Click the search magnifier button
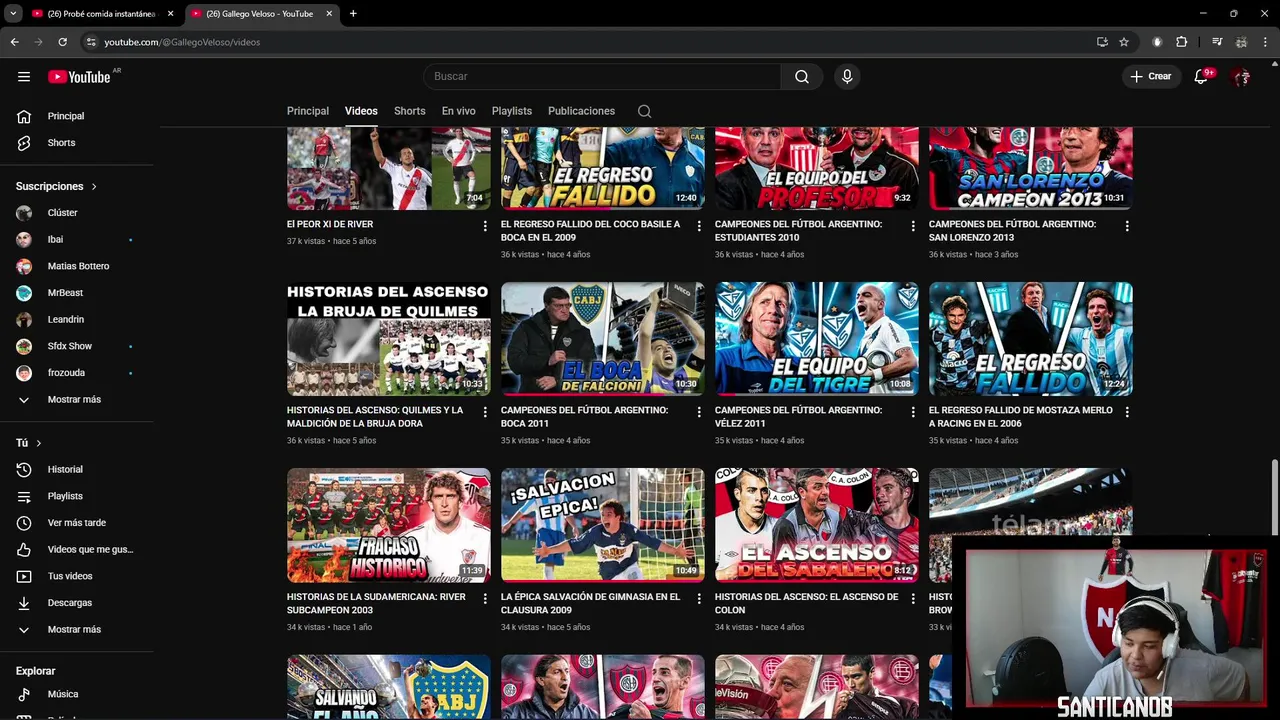This screenshot has width=1280, height=720. tap(802, 77)
